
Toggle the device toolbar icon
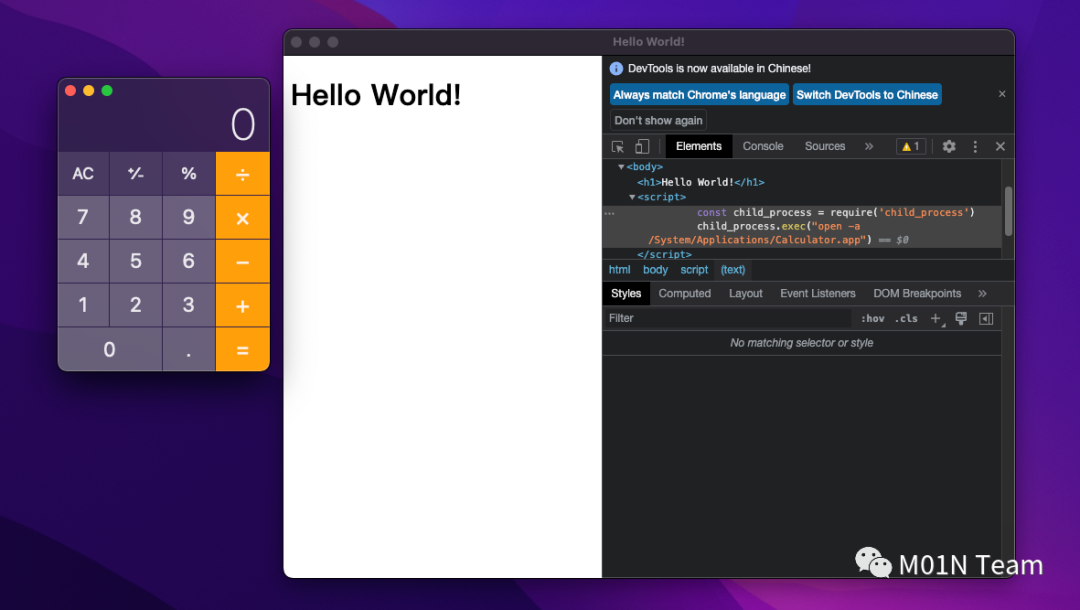[x=642, y=147]
